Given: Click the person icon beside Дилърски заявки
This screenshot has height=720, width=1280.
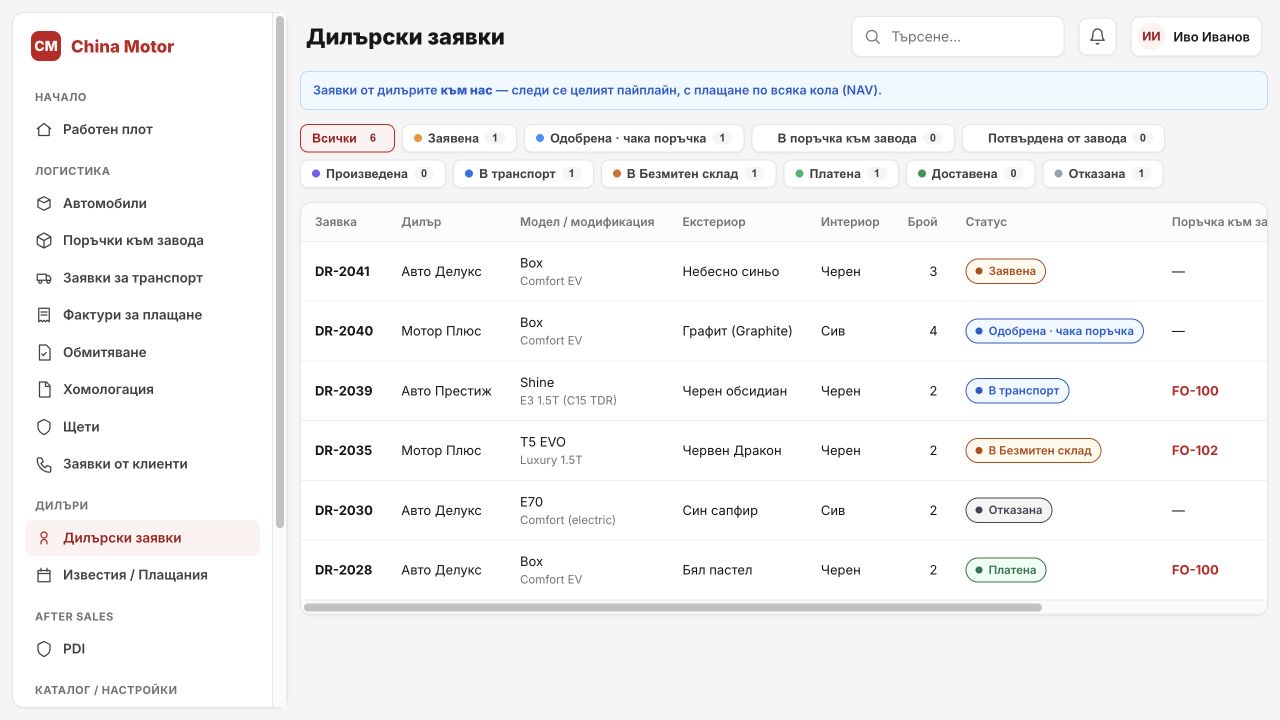Looking at the screenshot, I should (x=43, y=538).
